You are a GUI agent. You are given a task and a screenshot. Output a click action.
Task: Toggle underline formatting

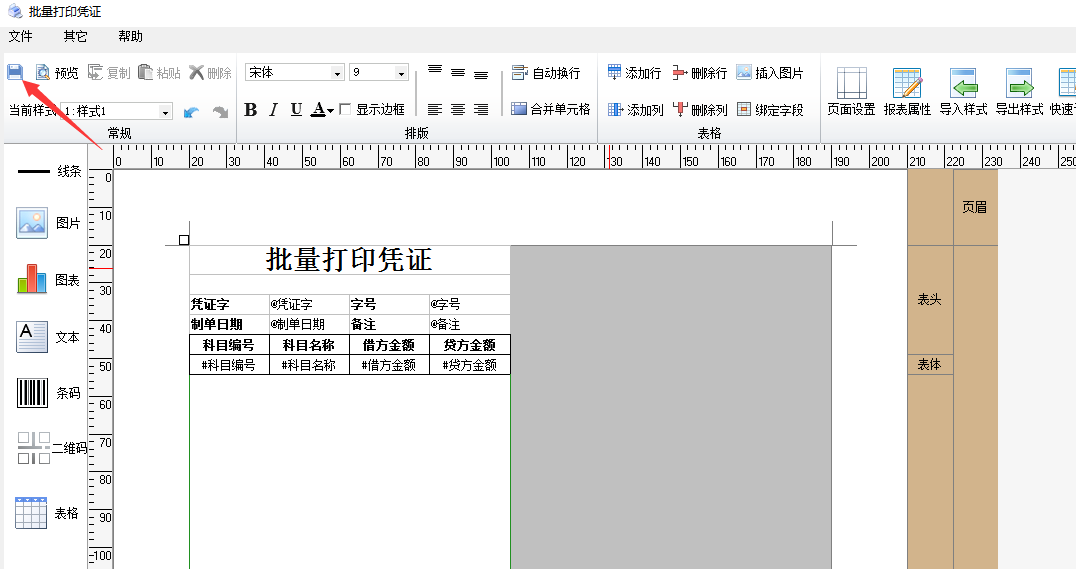point(296,110)
